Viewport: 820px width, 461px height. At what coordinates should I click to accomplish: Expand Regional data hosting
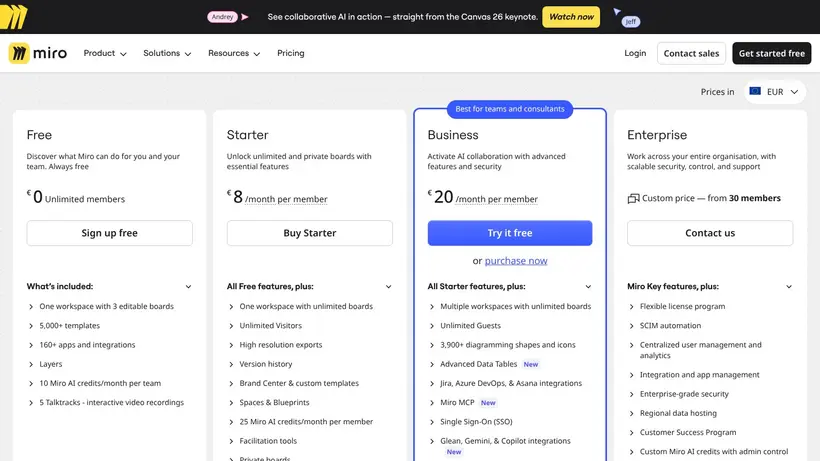pyautogui.click(x=673, y=413)
